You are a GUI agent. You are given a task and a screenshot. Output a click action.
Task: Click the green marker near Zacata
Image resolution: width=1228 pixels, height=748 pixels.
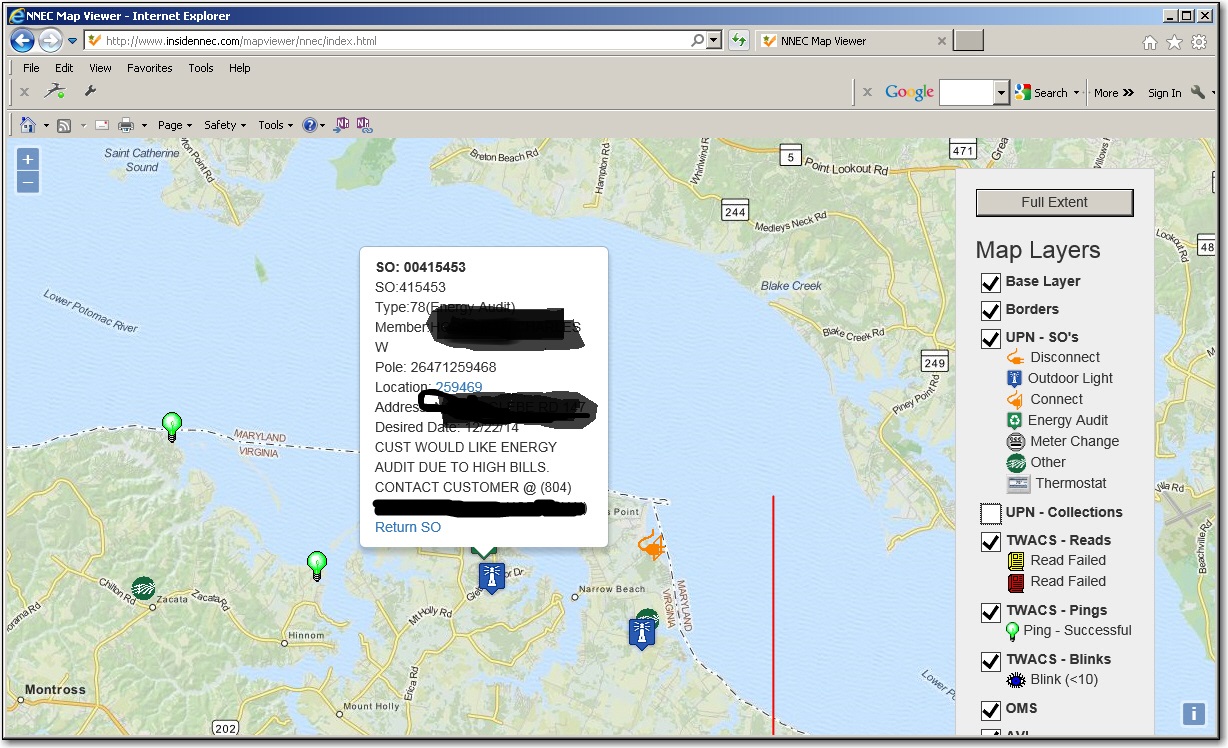pyautogui.click(x=143, y=588)
